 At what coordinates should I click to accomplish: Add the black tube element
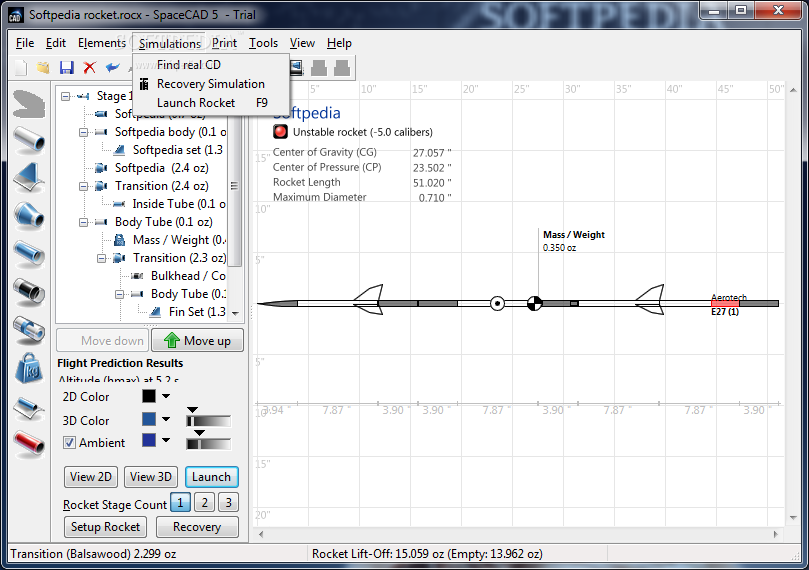[29, 291]
